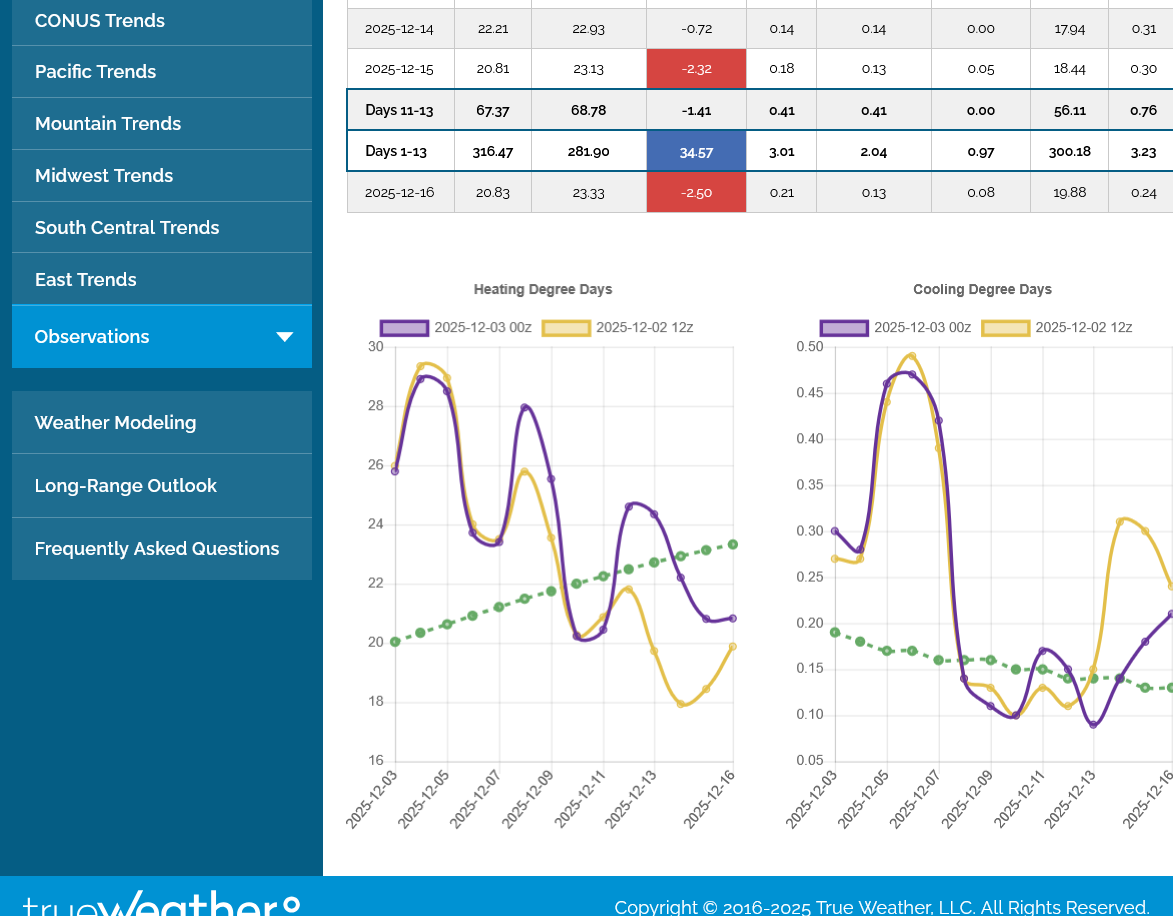1173x916 pixels.
Task: Open CONUS Trends in sidebar
Action: click(x=100, y=21)
